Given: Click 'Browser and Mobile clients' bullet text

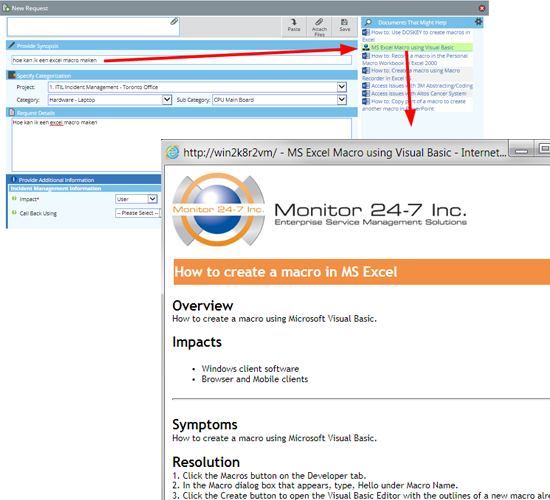Looking at the screenshot, I should tap(255, 379).
